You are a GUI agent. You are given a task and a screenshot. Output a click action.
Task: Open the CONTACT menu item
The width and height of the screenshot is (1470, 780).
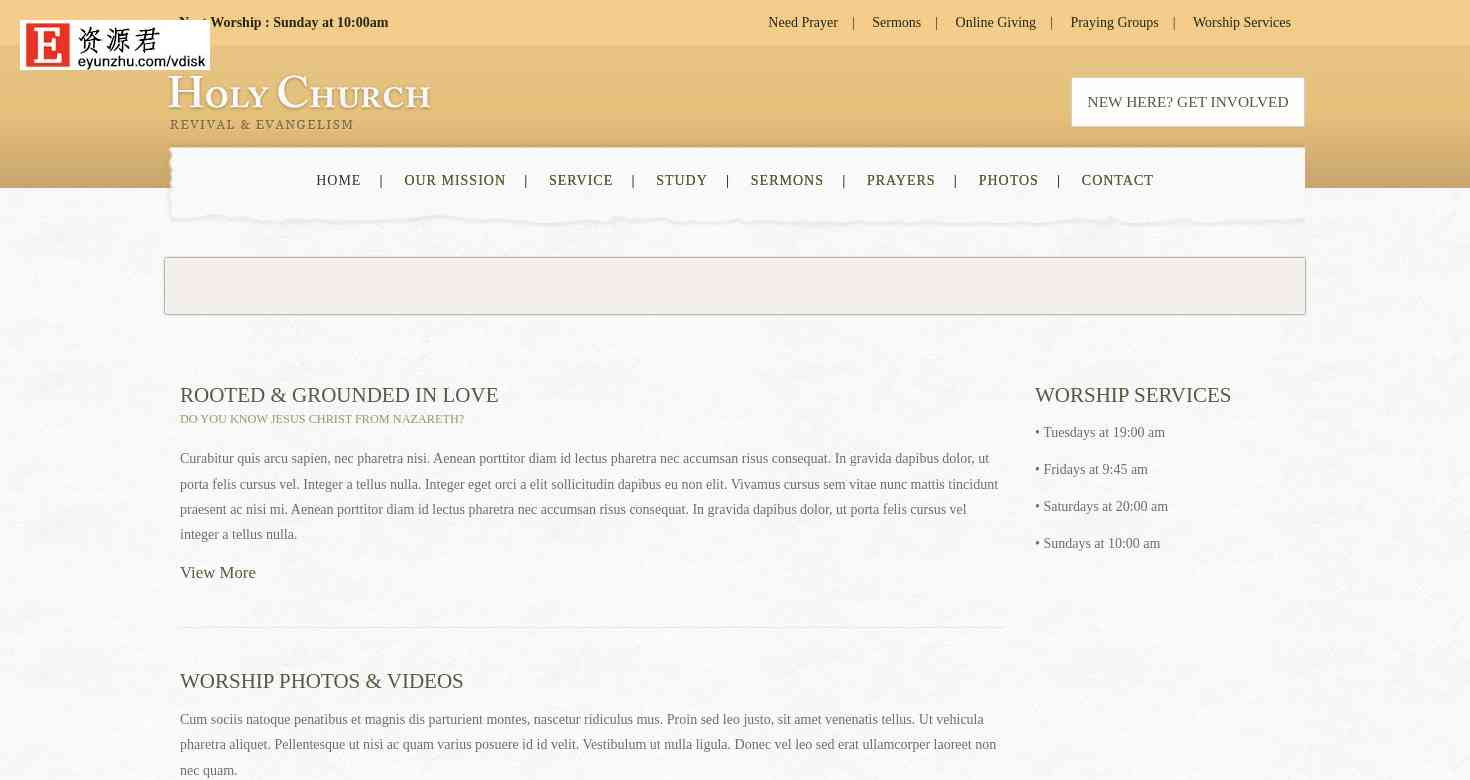click(1117, 181)
